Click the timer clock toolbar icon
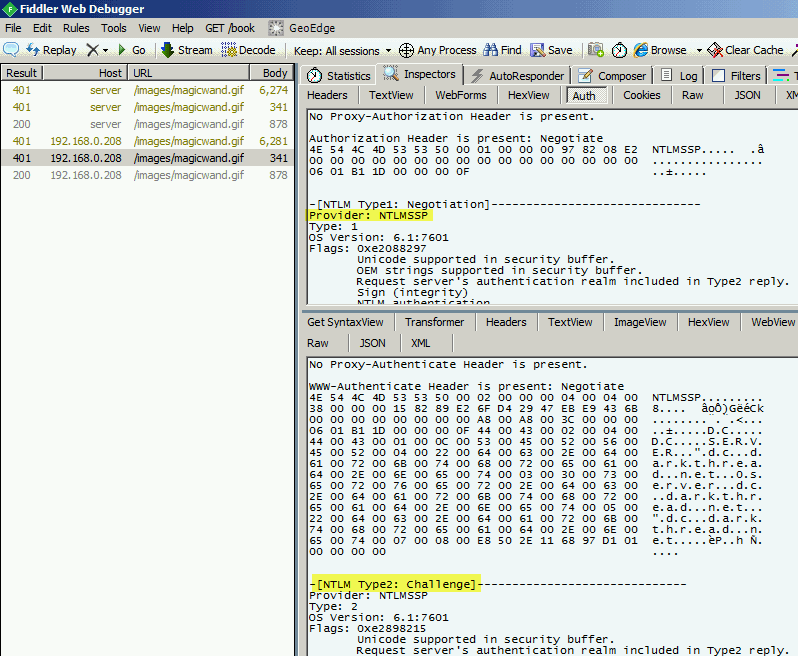The width and height of the screenshot is (798, 656). coord(620,50)
